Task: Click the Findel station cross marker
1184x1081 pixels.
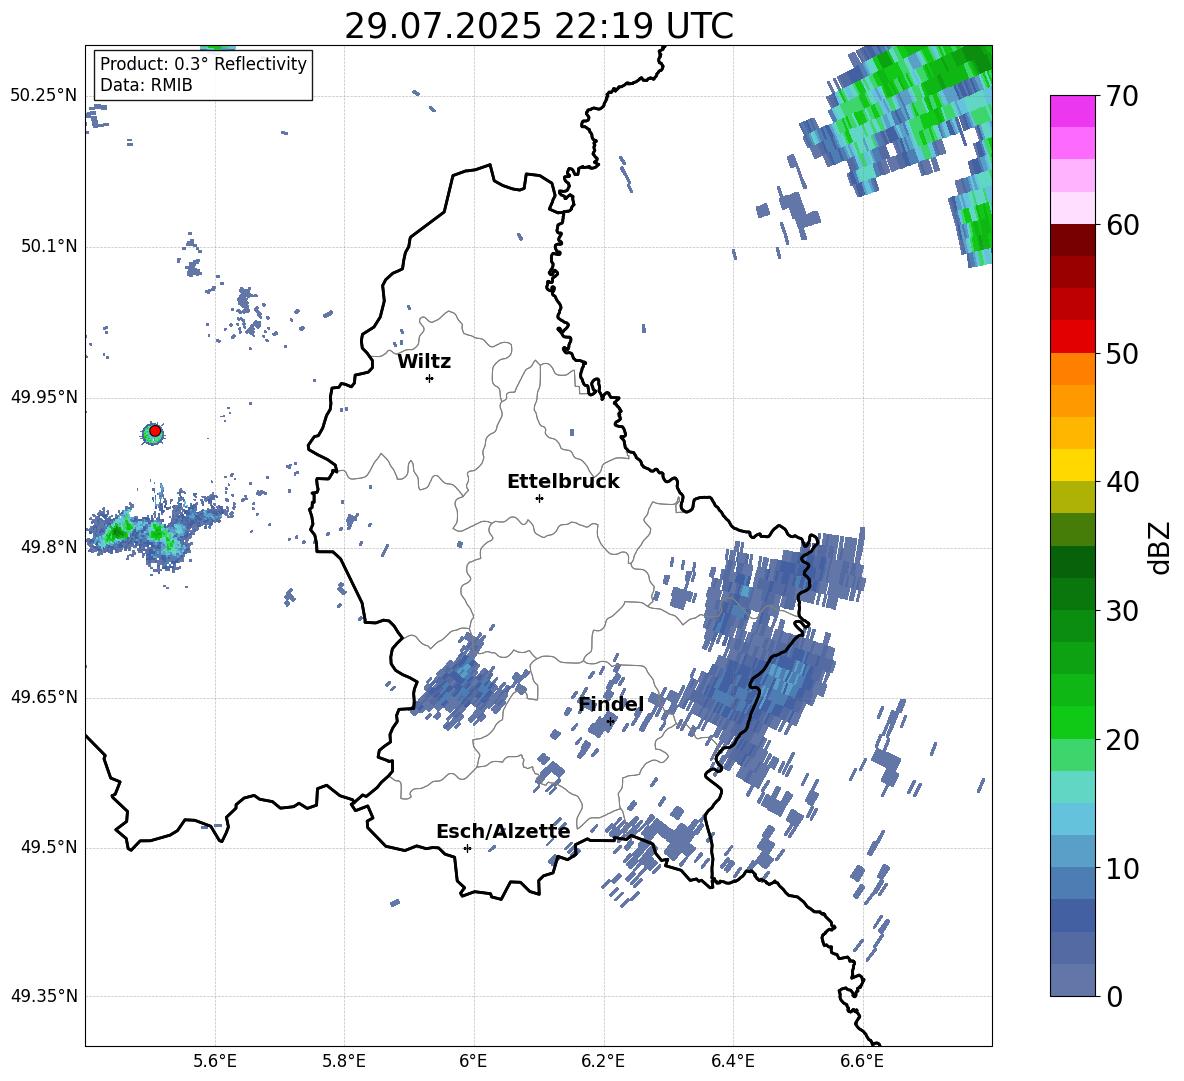Action: click(610, 722)
